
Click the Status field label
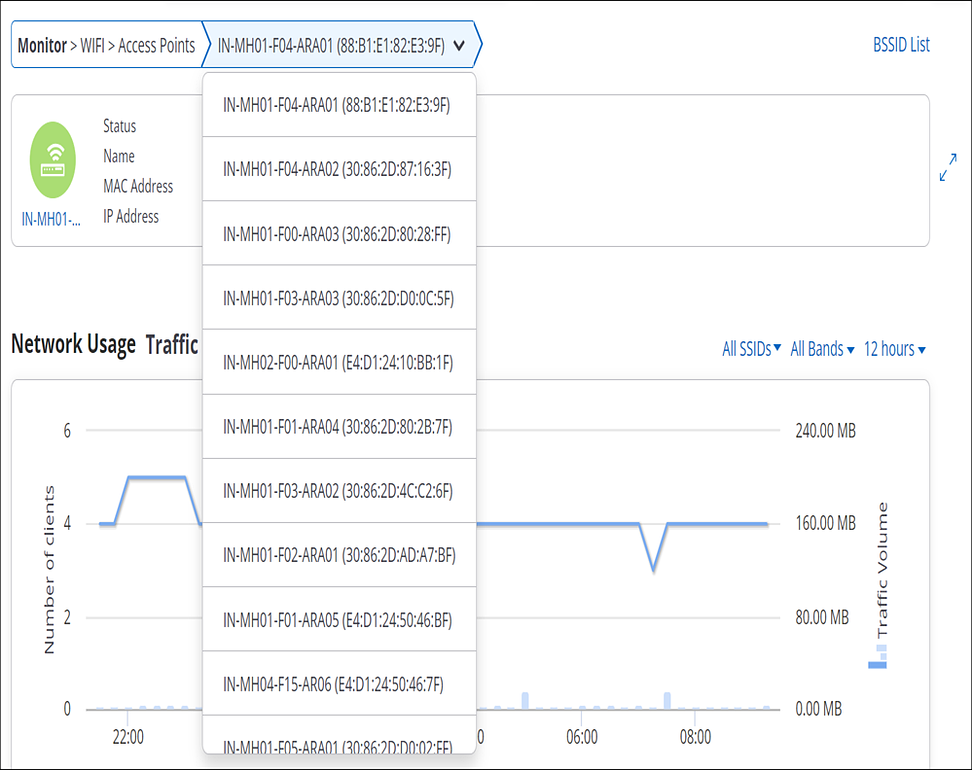[120, 126]
